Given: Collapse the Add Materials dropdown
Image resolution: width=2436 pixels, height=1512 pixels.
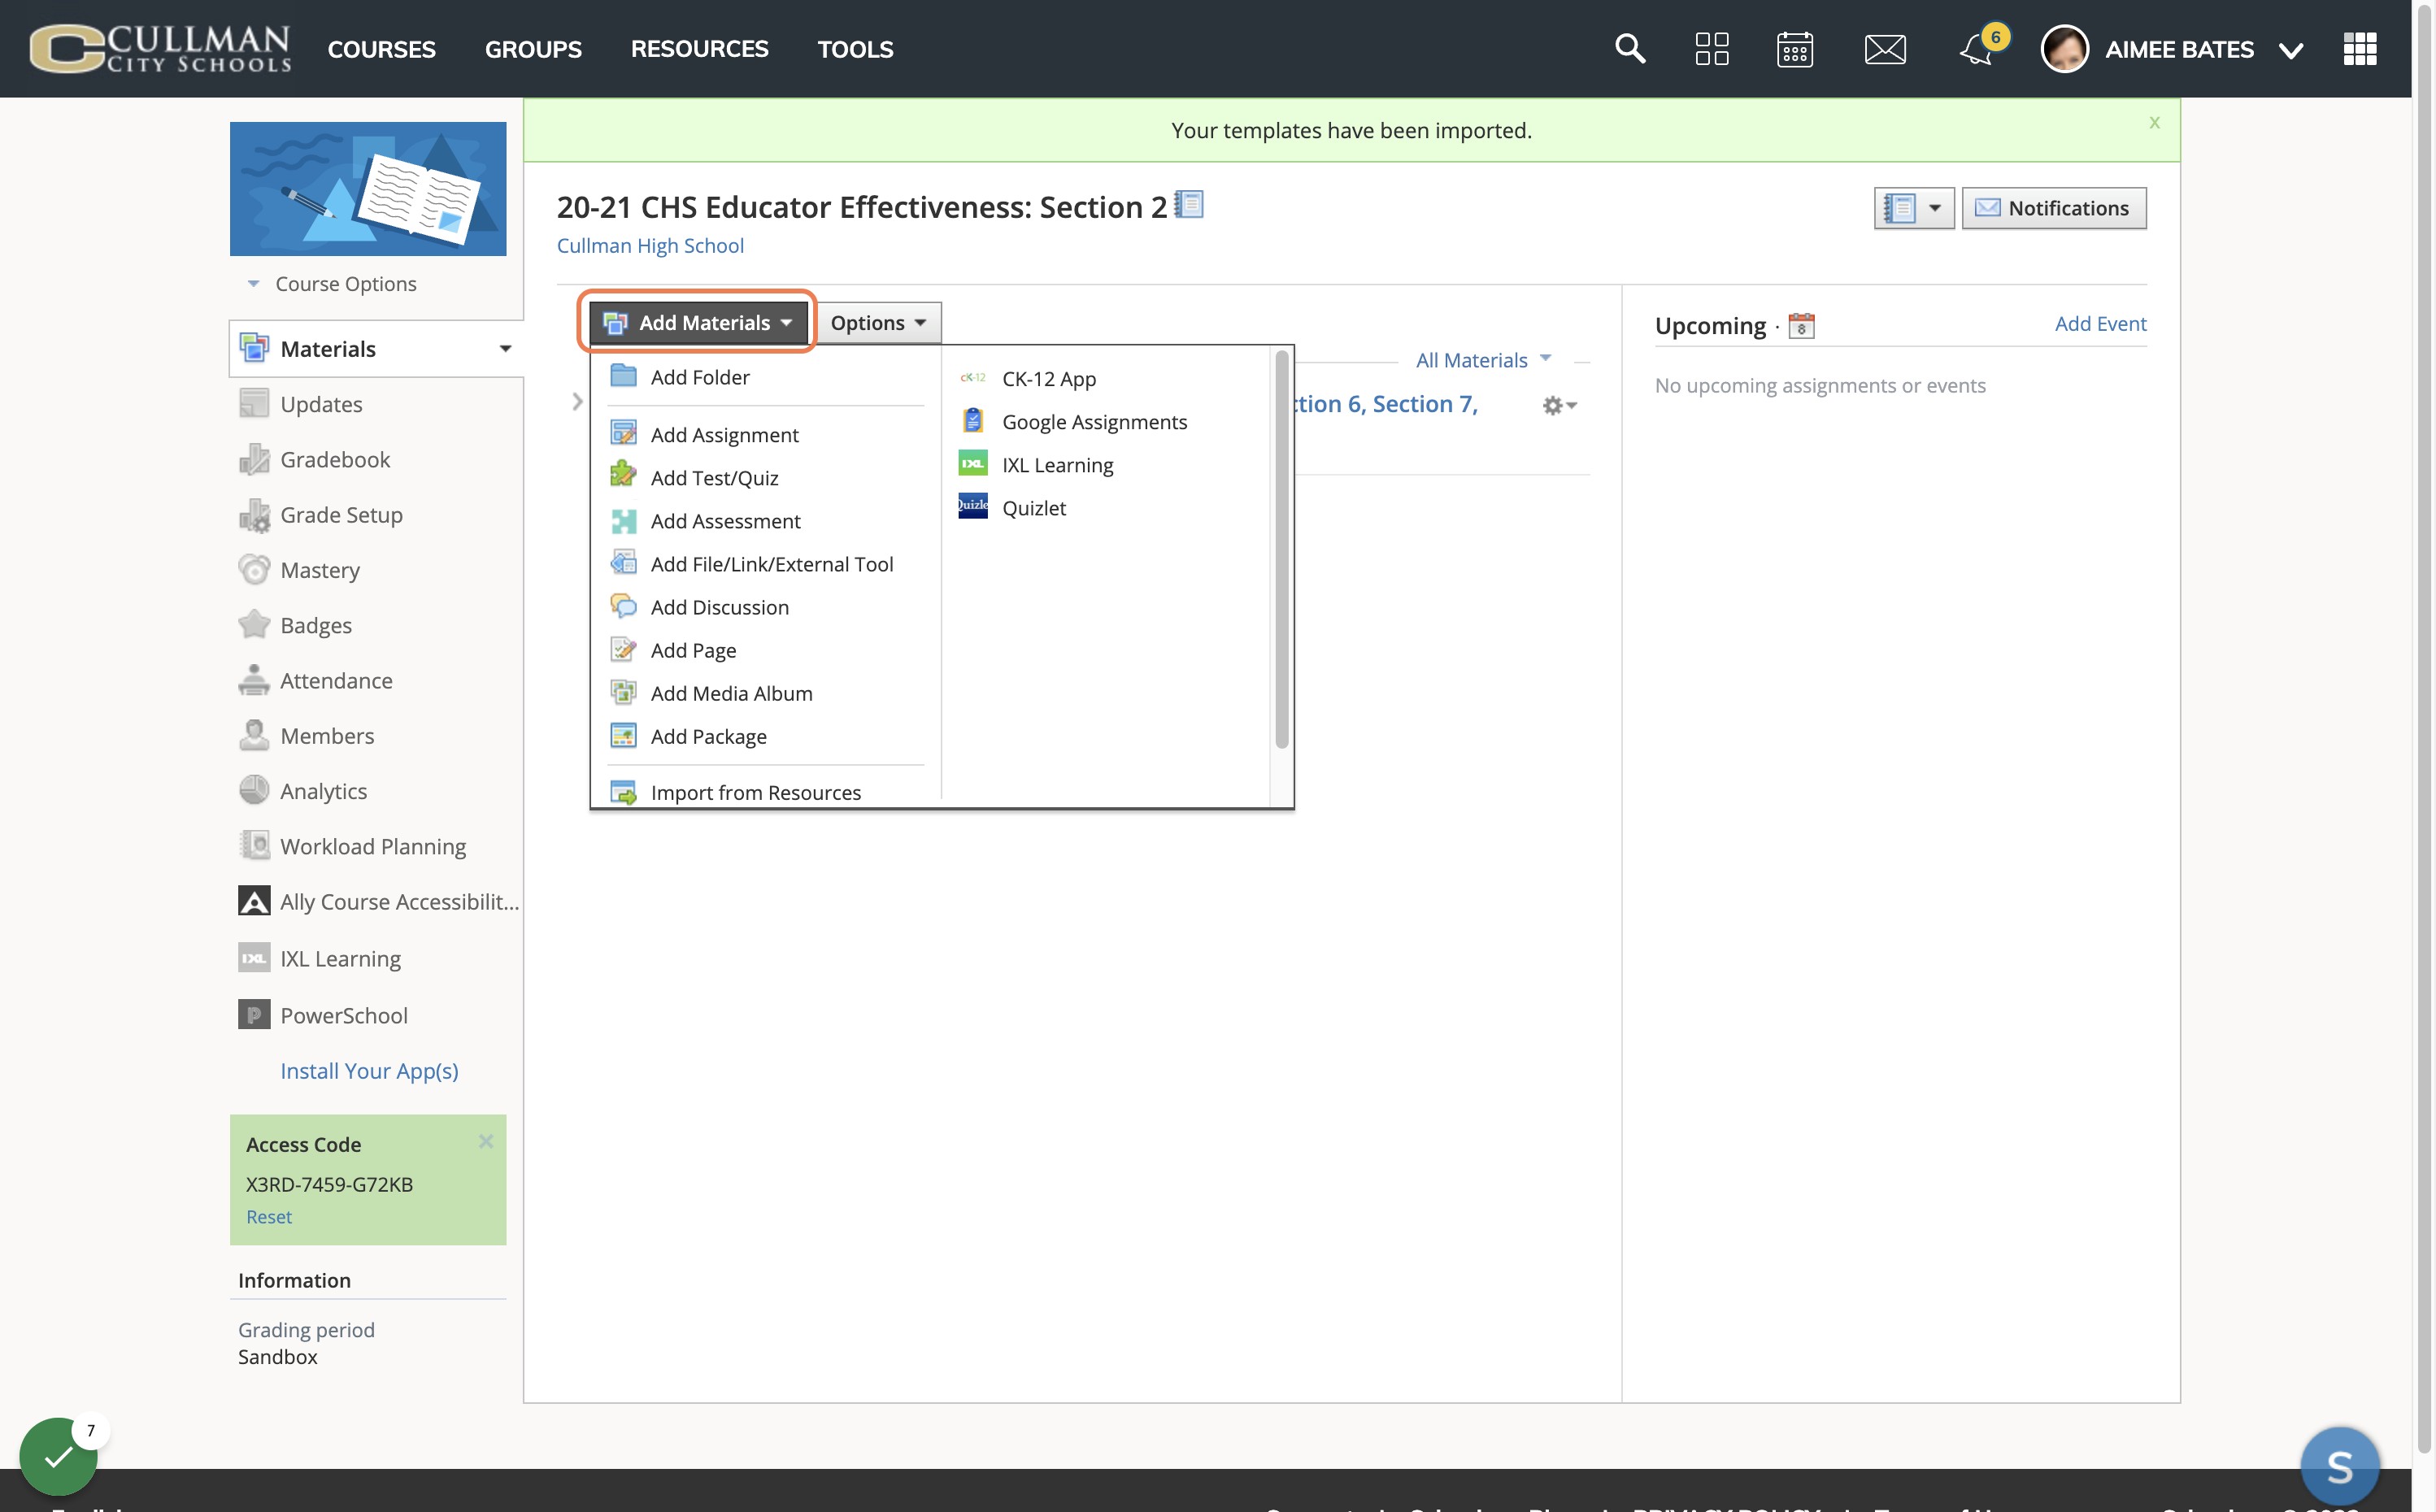Looking at the screenshot, I should coord(698,322).
